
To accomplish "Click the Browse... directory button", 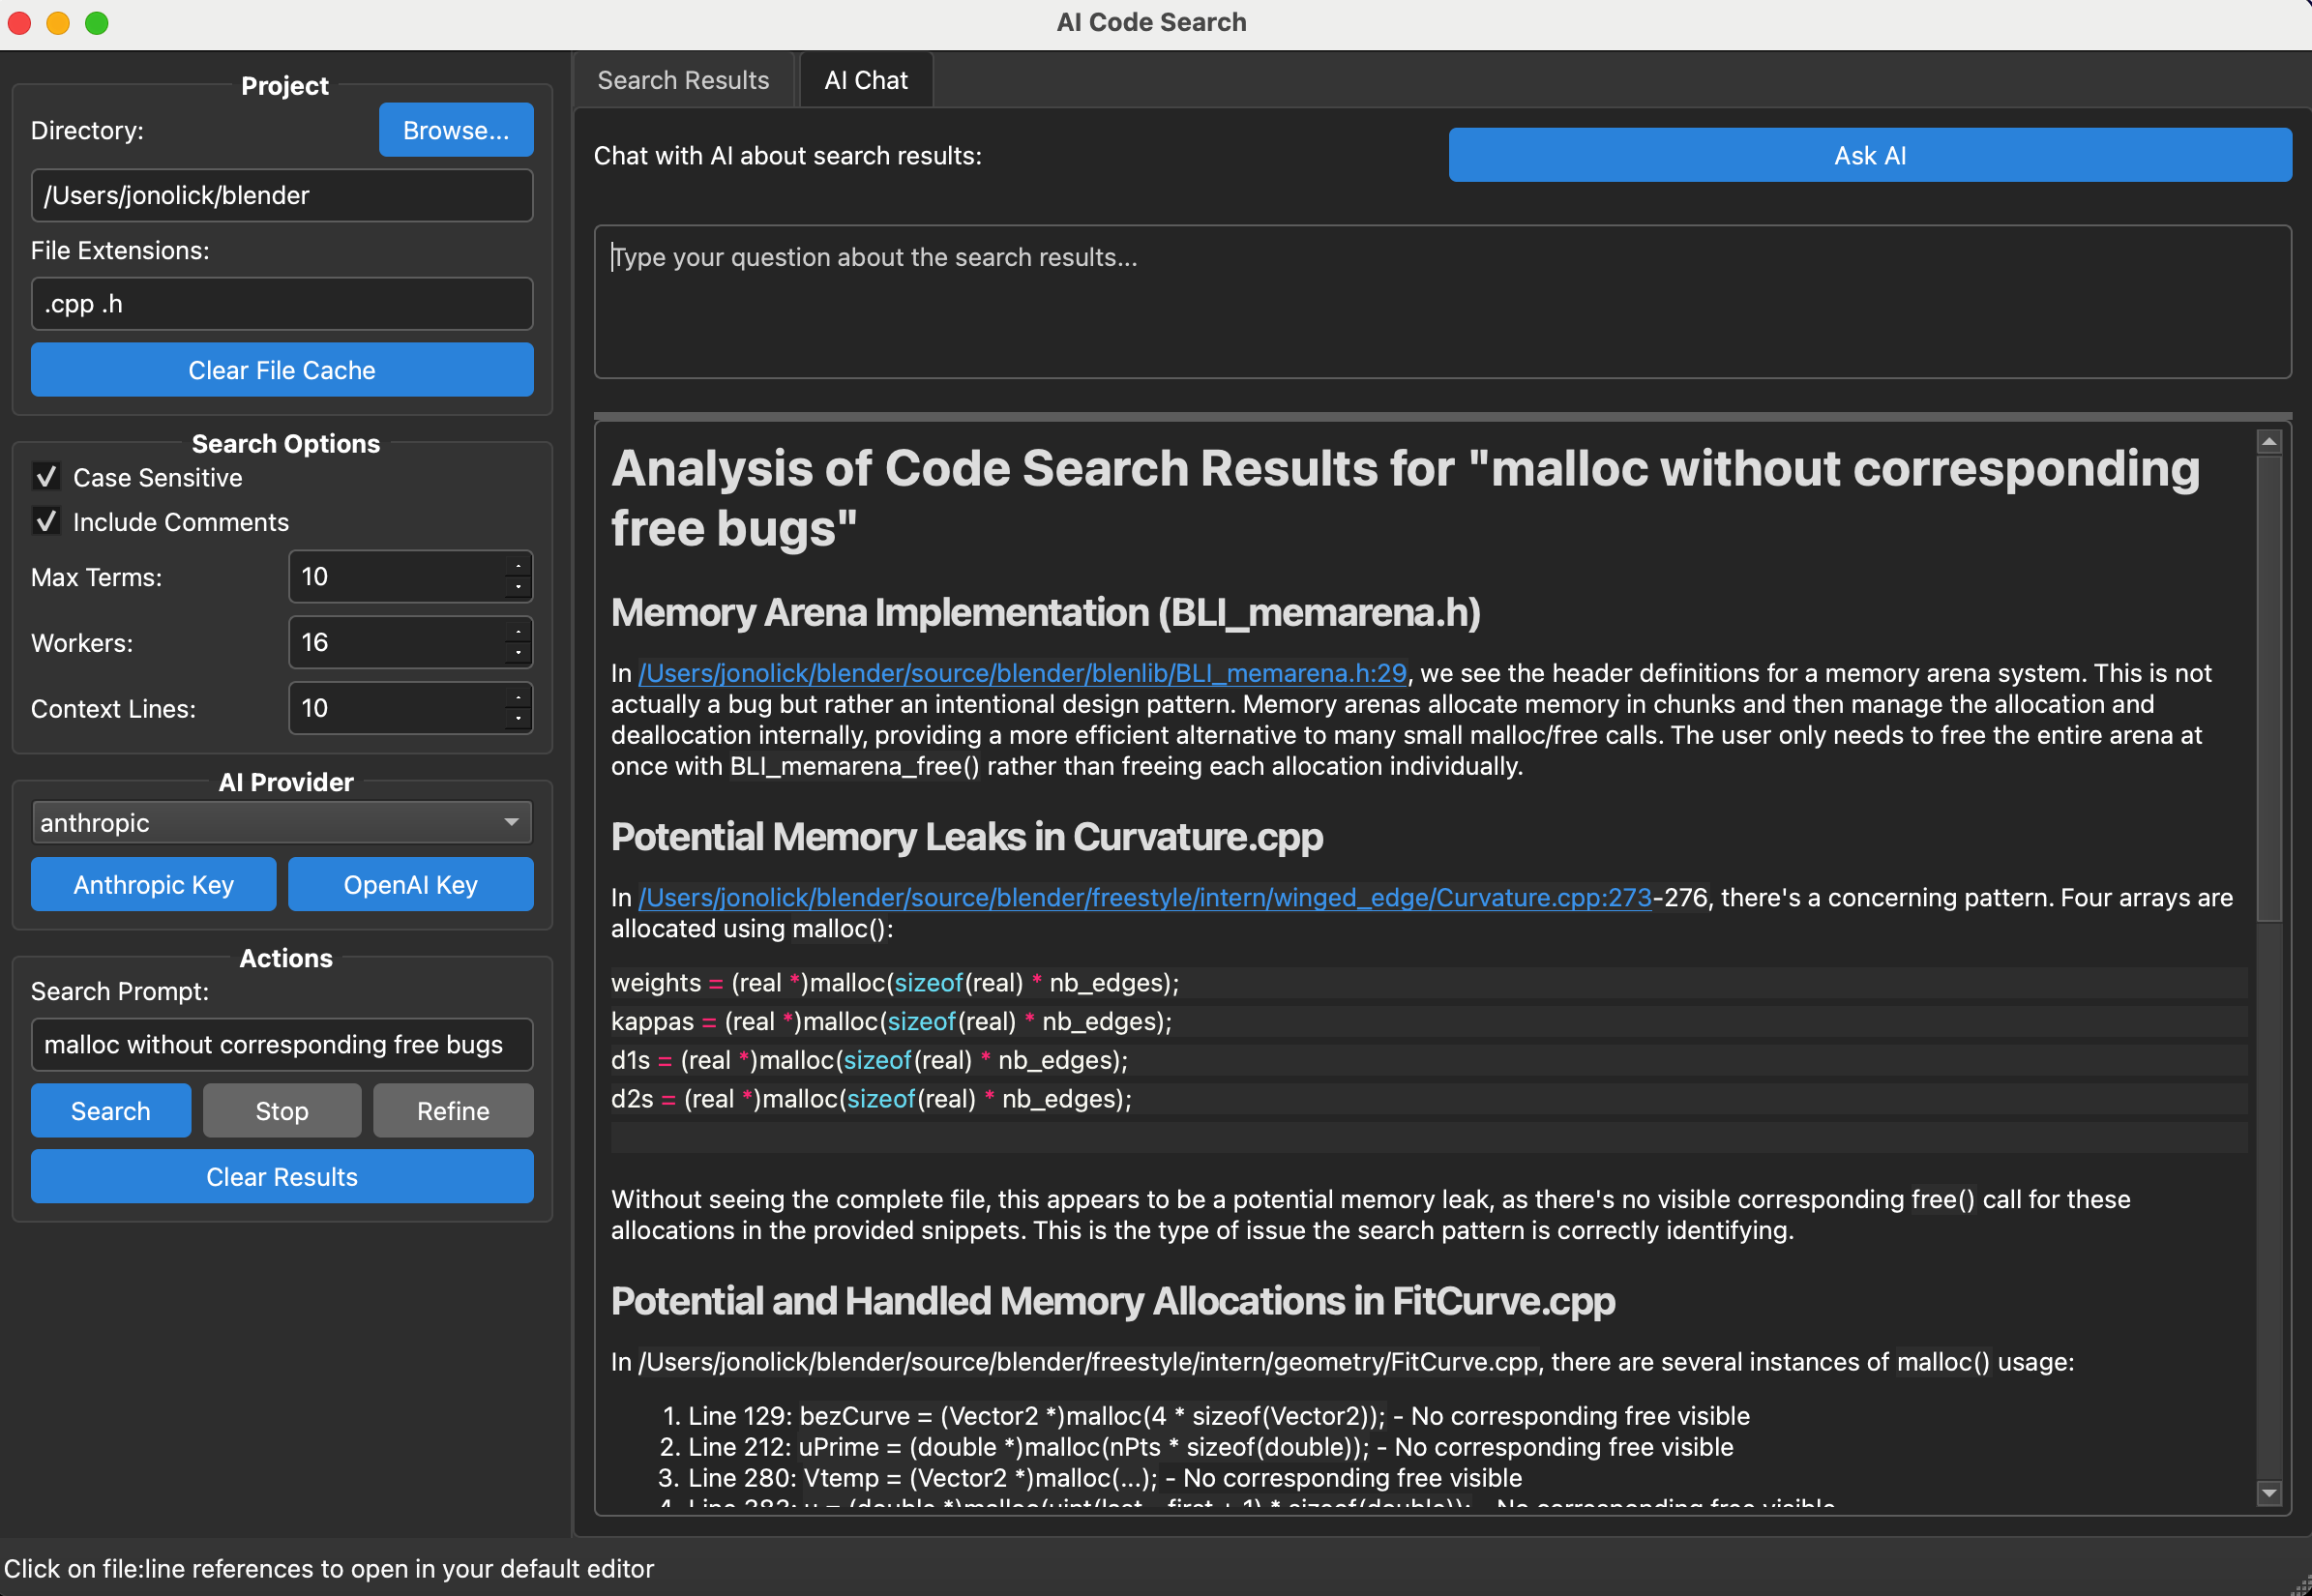I will point(456,131).
